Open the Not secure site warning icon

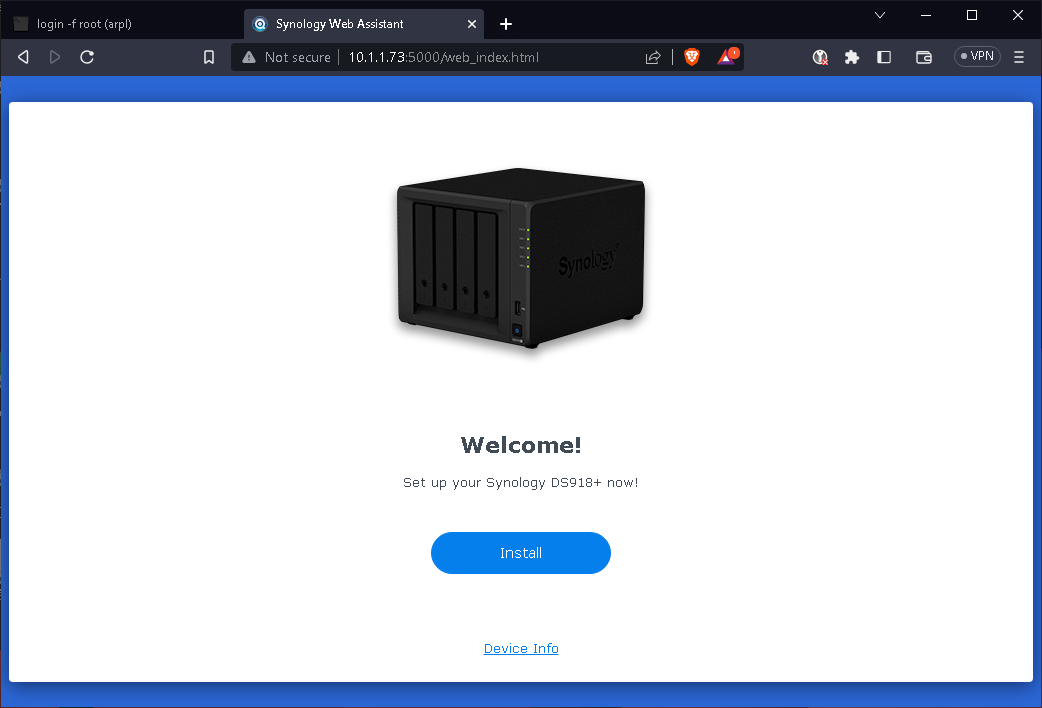[249, 57]
